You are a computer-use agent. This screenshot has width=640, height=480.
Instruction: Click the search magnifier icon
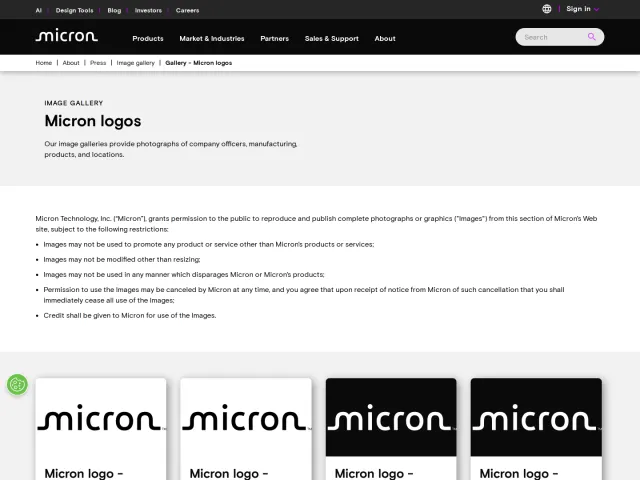coord(591,37)
